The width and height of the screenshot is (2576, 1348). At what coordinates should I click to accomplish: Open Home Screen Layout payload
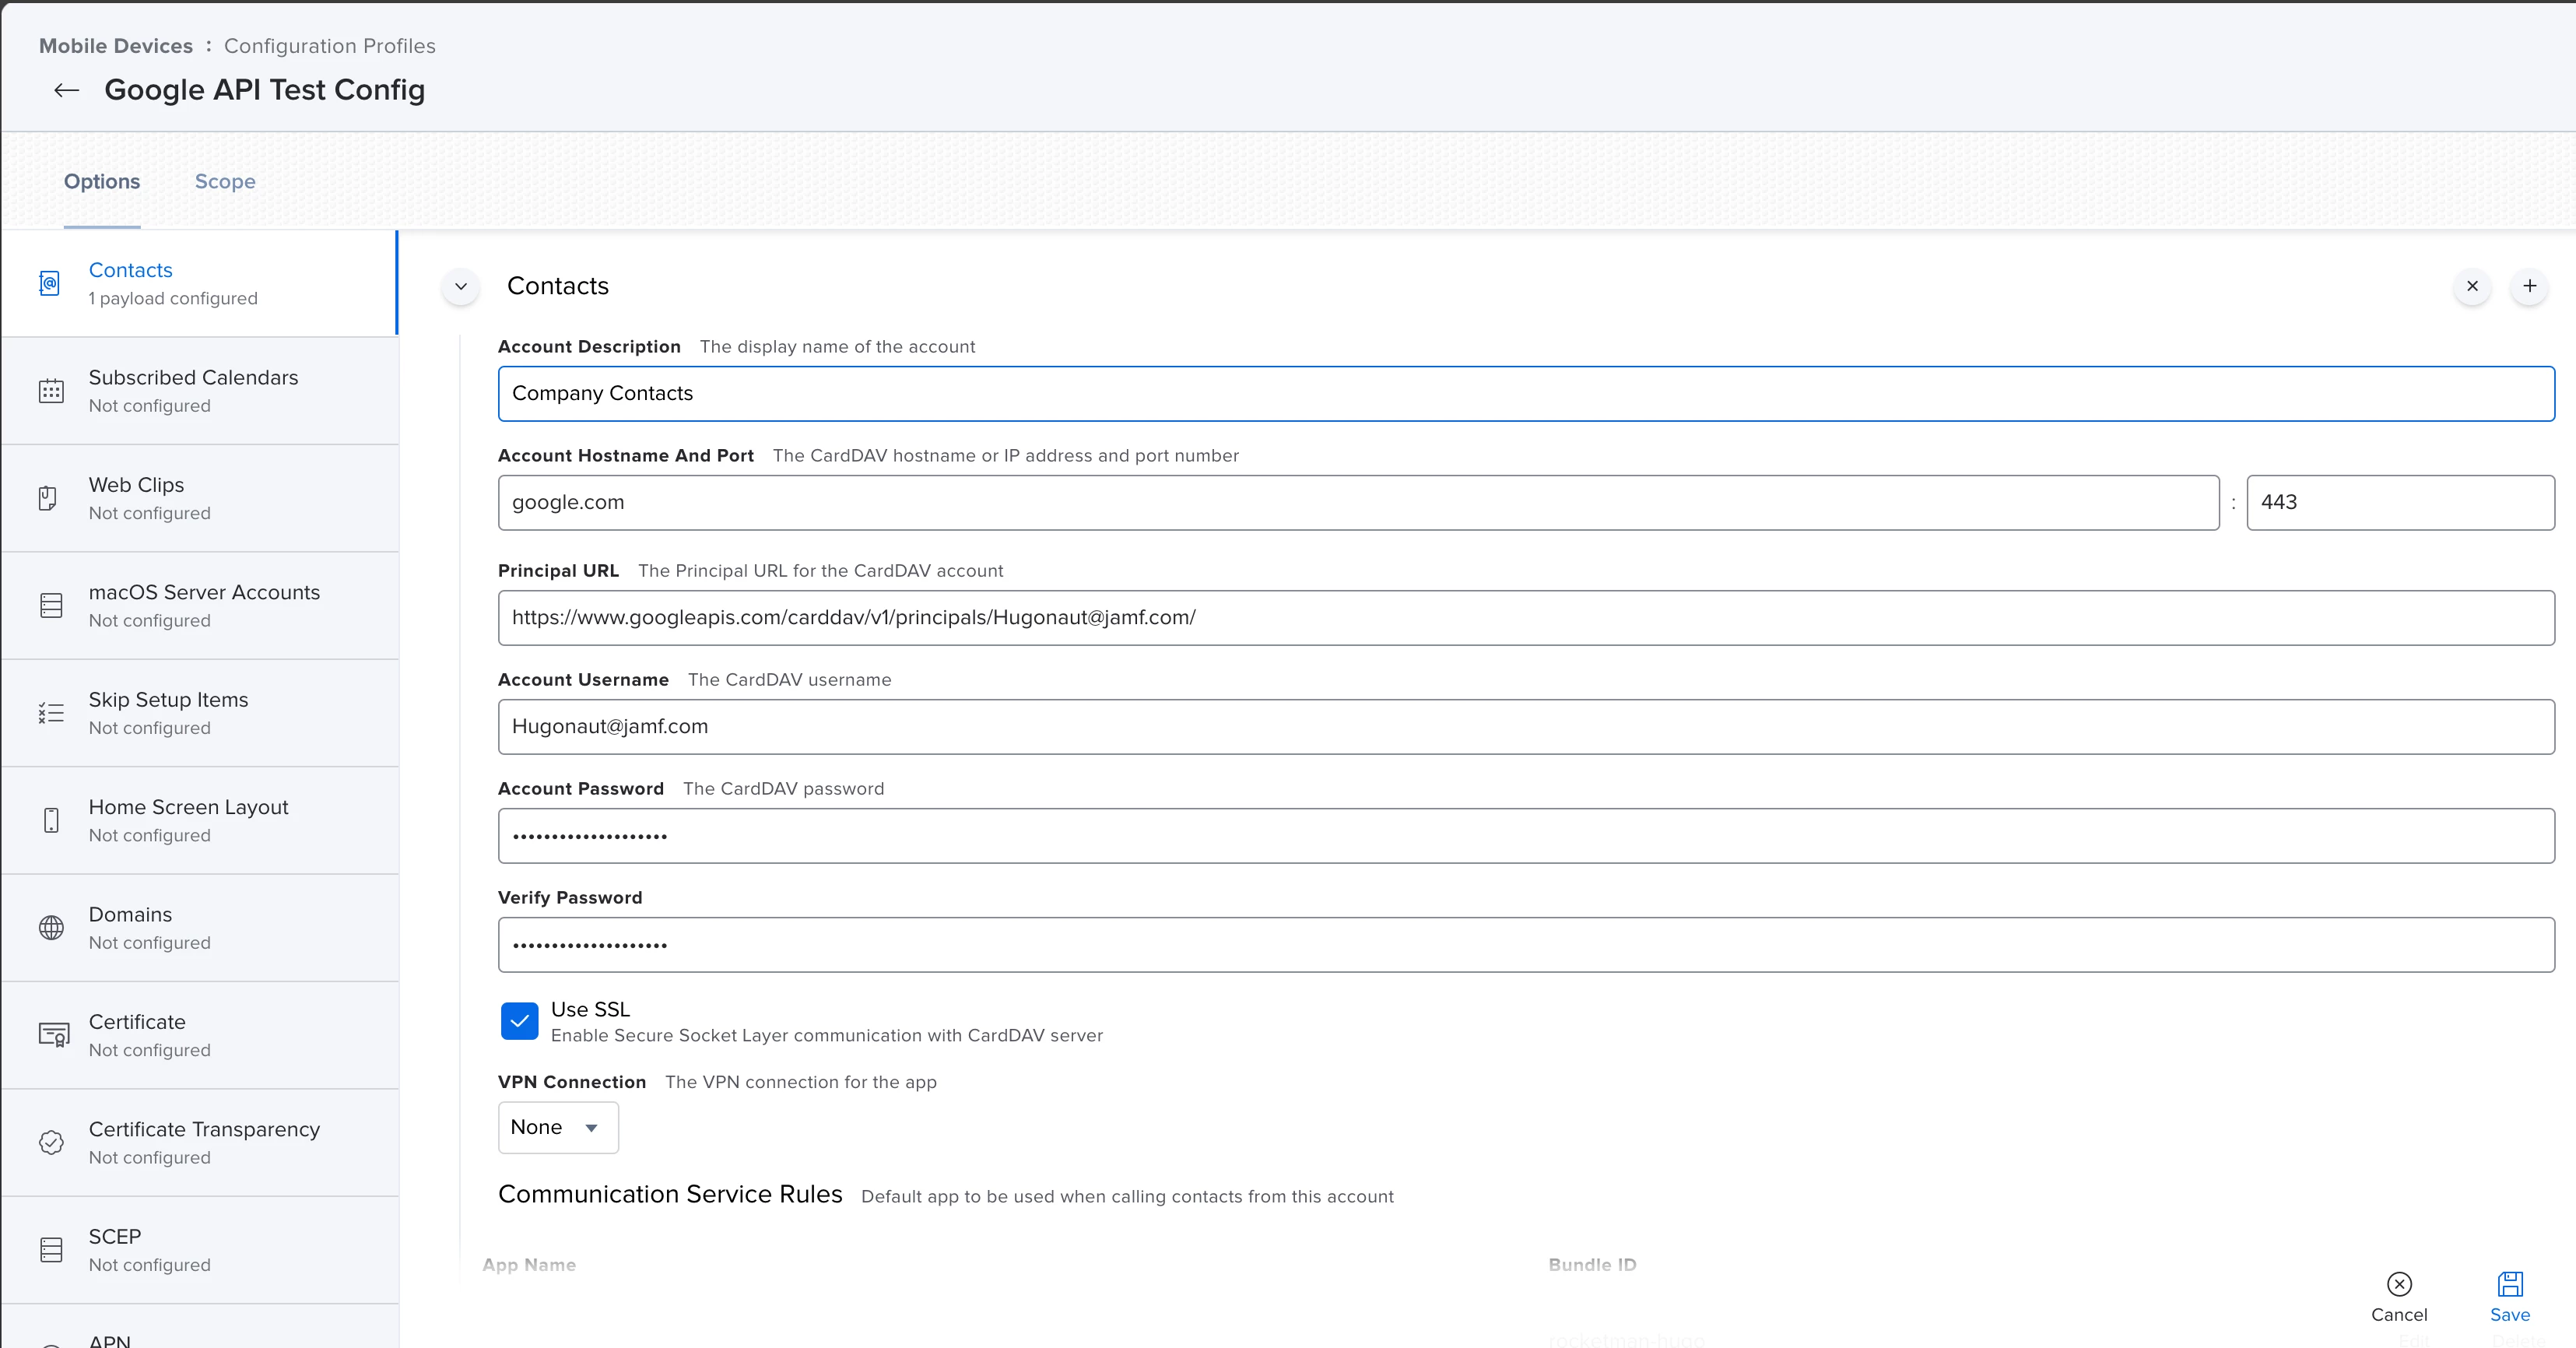pyautogui.click(x=188, y=820)
